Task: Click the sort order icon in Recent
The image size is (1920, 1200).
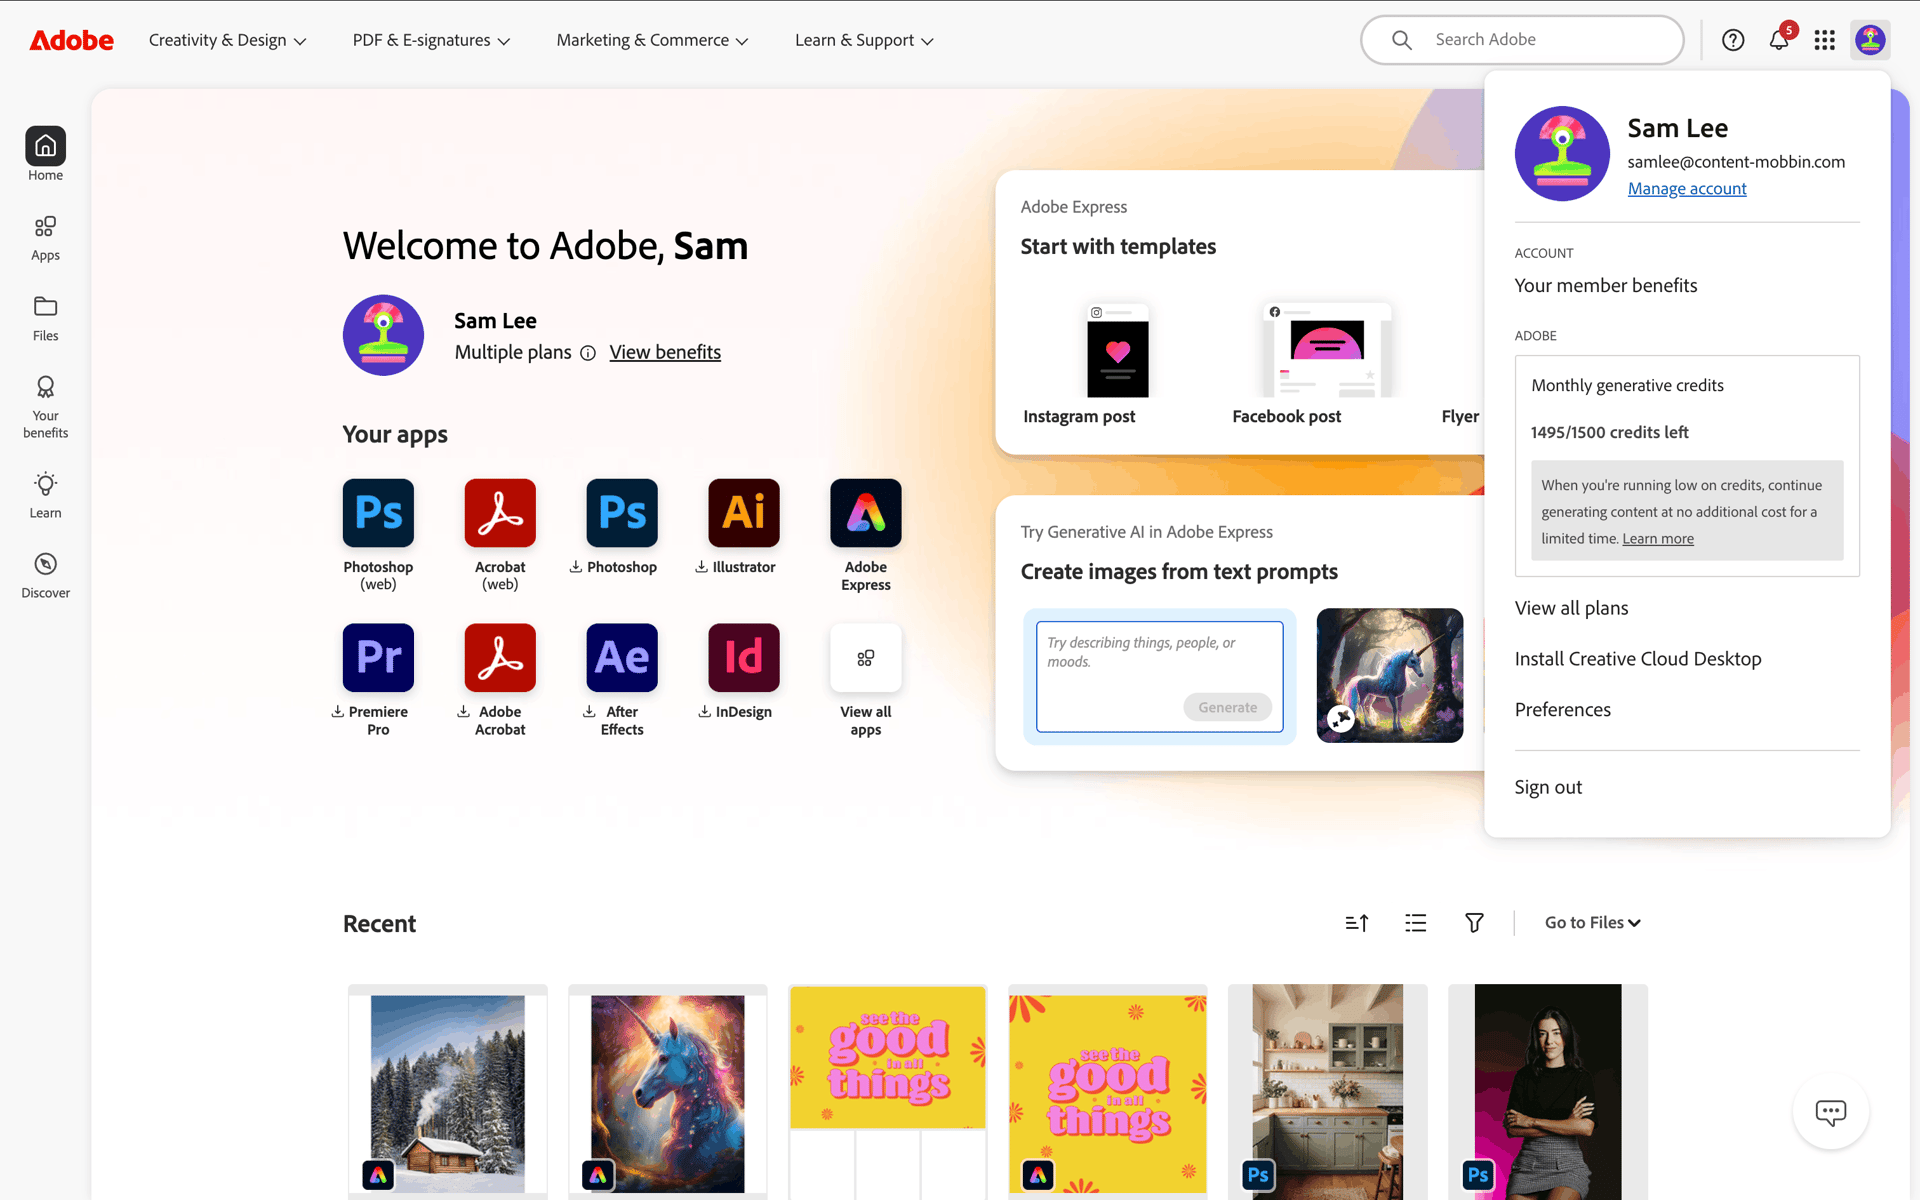Action: coord(1357,923)
